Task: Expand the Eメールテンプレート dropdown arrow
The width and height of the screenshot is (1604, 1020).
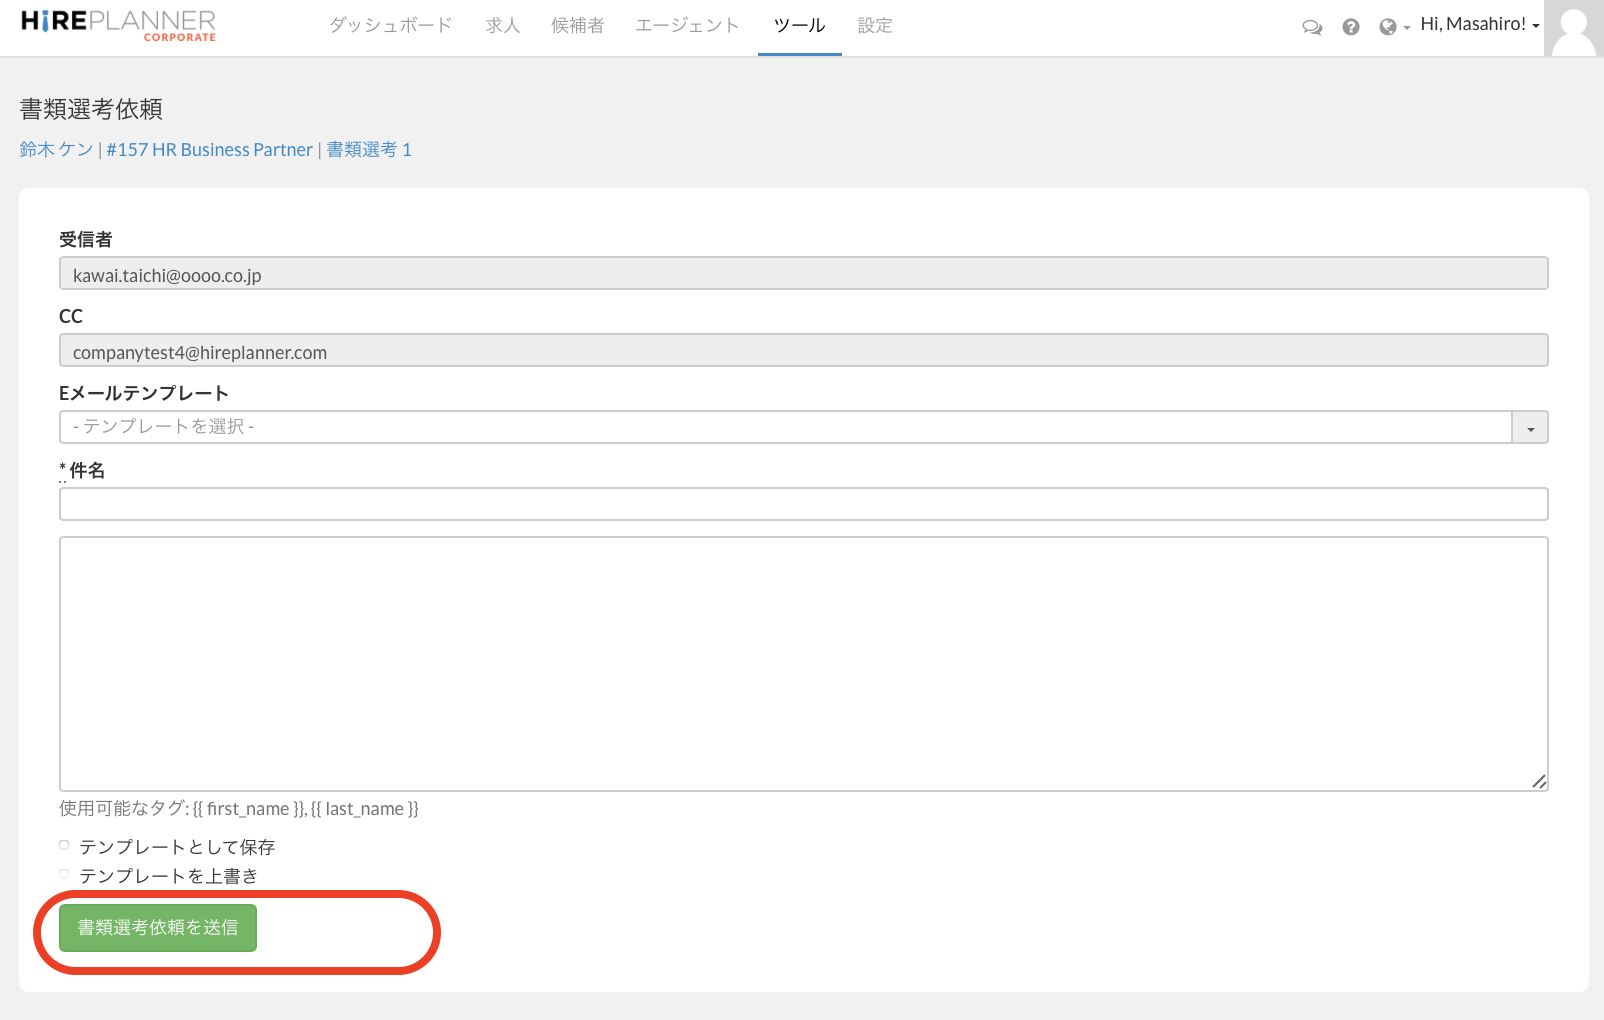Action: (1530, 428)
